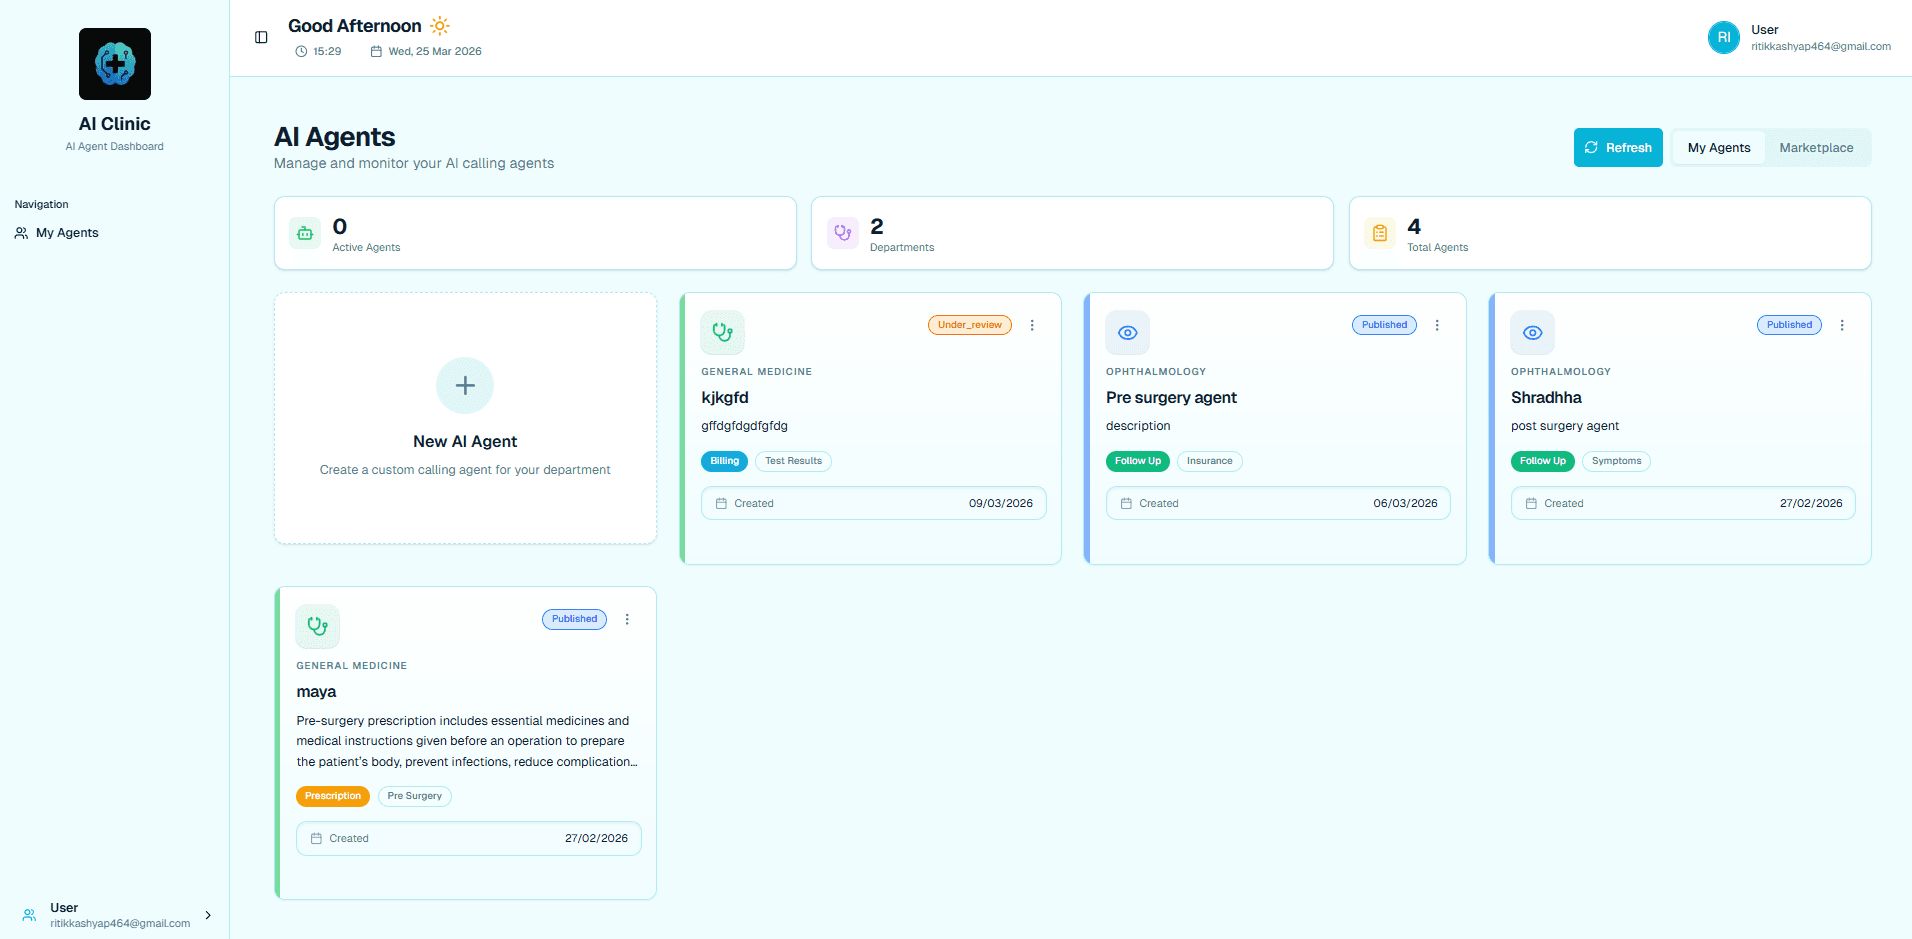Open the options menu on Pre surgery agent card
Screen dimensions: 1912x939
pyautogui.click(x=1437, y=325)
